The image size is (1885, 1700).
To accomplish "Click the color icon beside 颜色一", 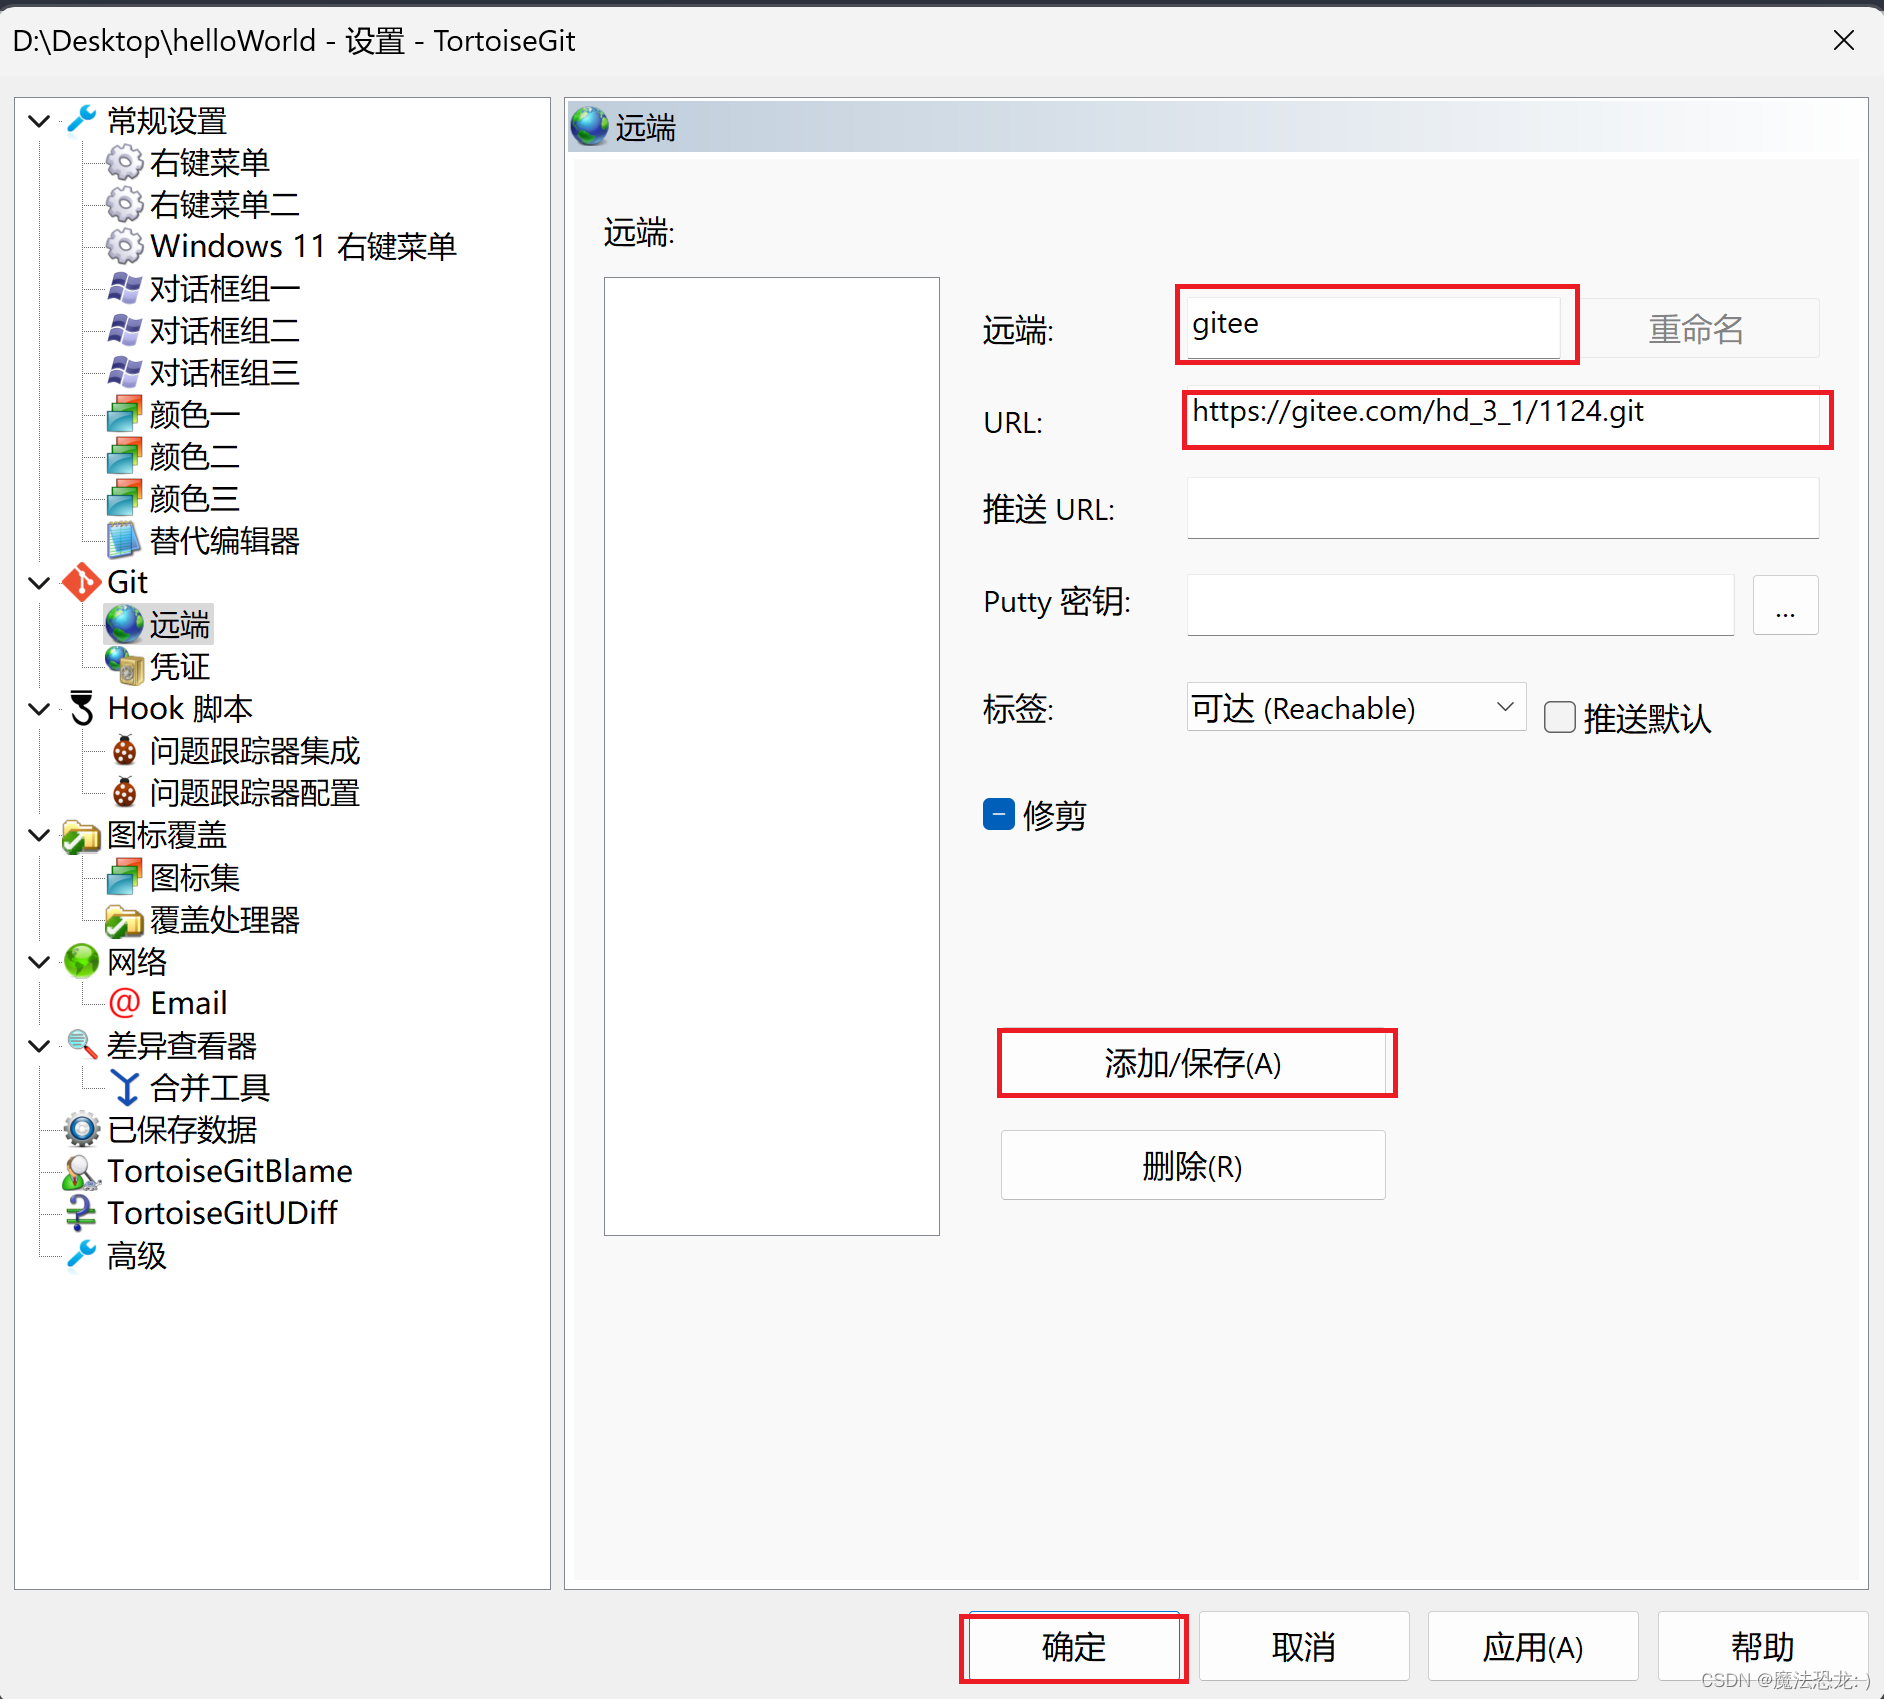I will 124,414.
